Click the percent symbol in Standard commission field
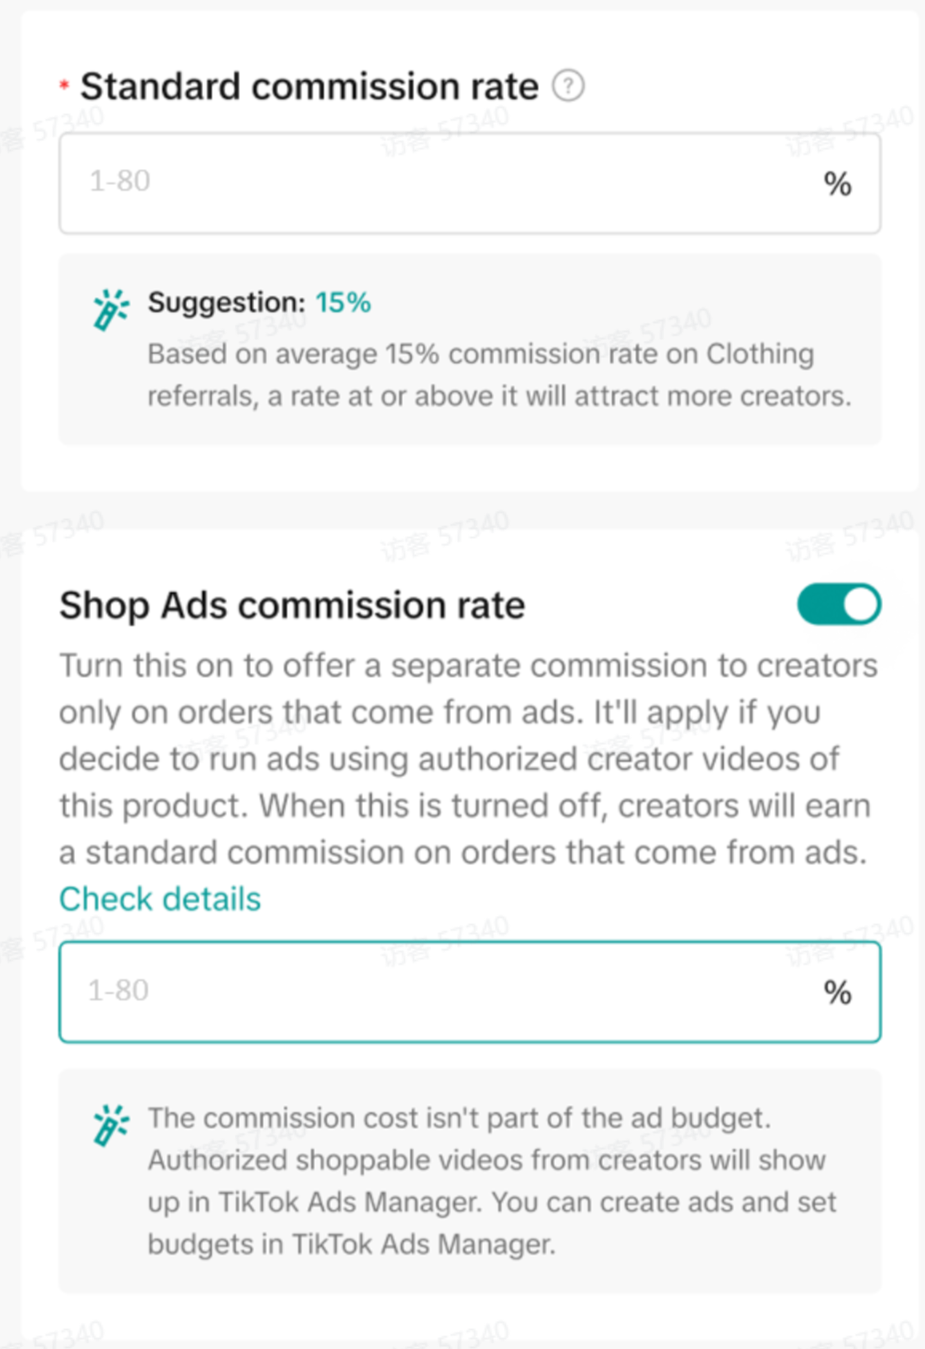The image size is (925, 1349). pos(837,184)
